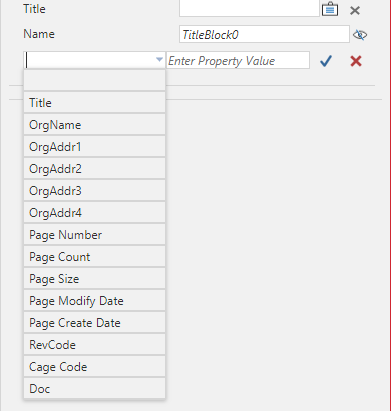Select the Page Number property
391x411 pixels.
pyautogui.click(x=95, y=234)
